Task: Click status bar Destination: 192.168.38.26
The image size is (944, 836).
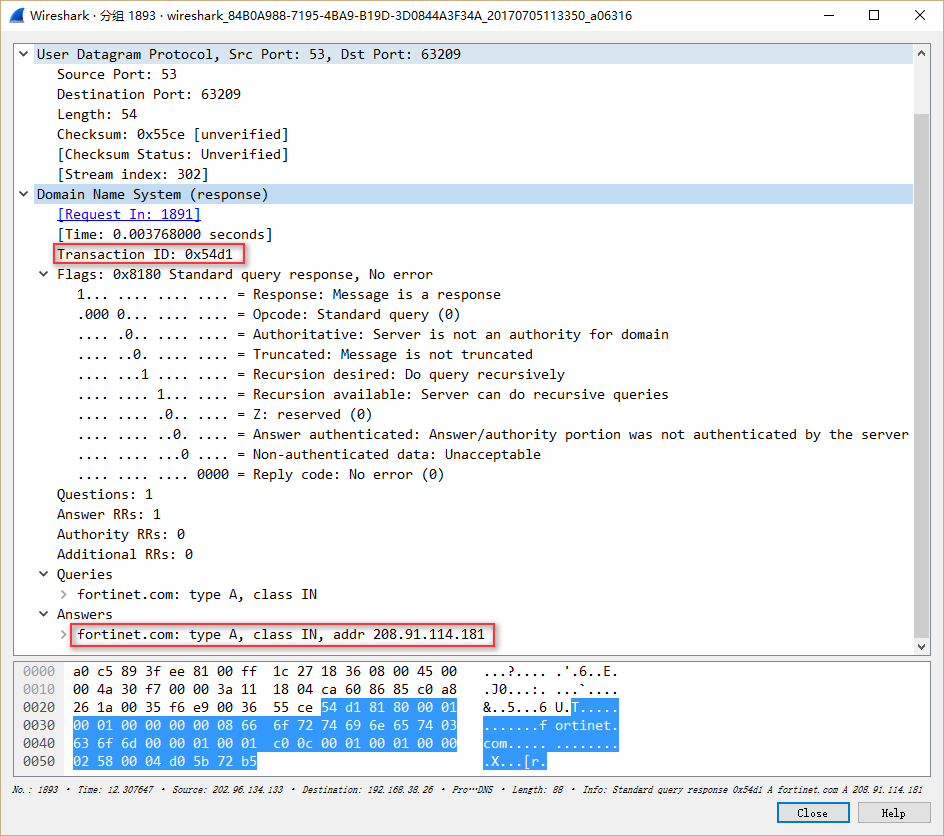Action: 367,790
